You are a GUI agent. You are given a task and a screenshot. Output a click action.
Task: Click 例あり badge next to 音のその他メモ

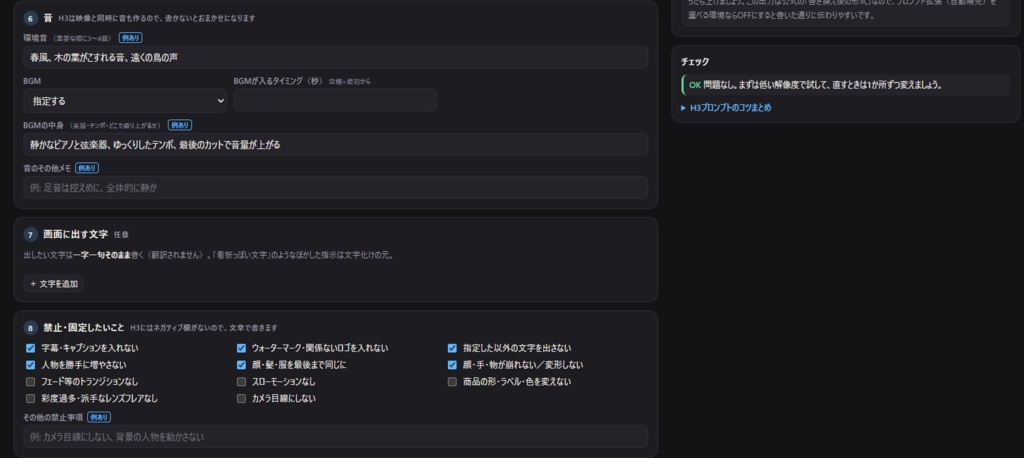[x=87, y=168]
